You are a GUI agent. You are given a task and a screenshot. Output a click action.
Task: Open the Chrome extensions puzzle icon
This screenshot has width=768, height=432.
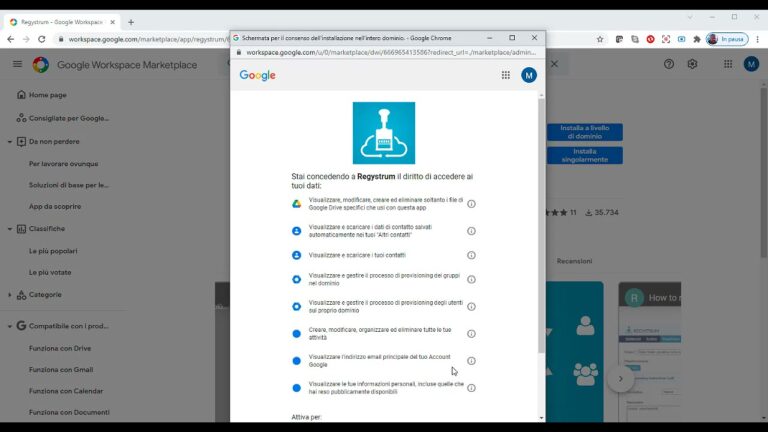[x=696, y=39]
